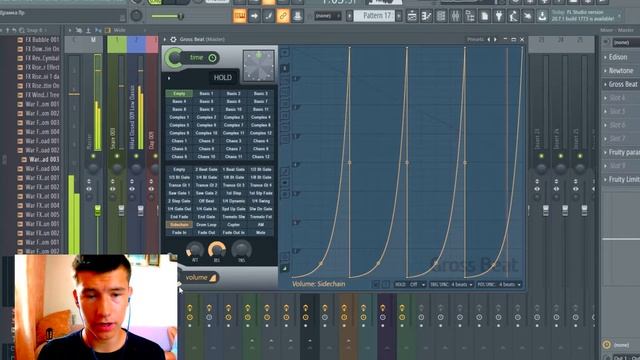Open TRG SYNC 4 beats dropdown
This screenshot has width=640, height=360.
pos(451,284)
